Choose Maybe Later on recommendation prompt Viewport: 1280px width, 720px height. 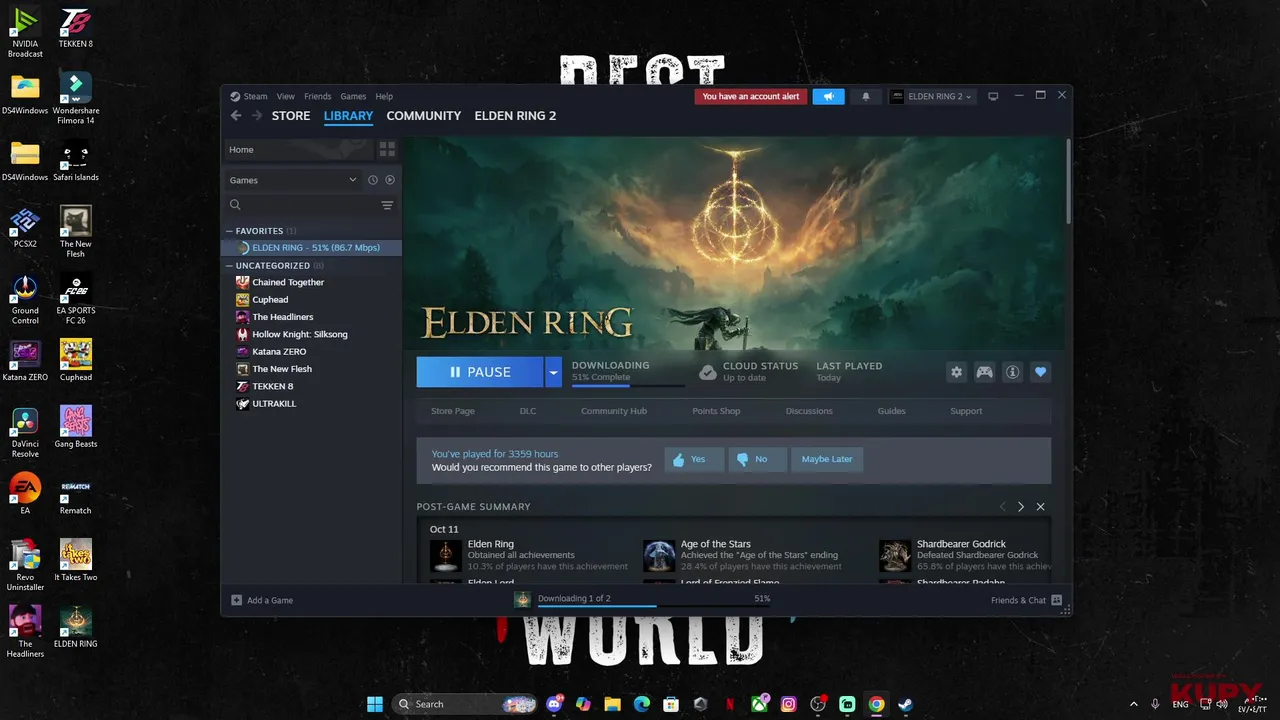pyautogui.click(x=827, y=460)
